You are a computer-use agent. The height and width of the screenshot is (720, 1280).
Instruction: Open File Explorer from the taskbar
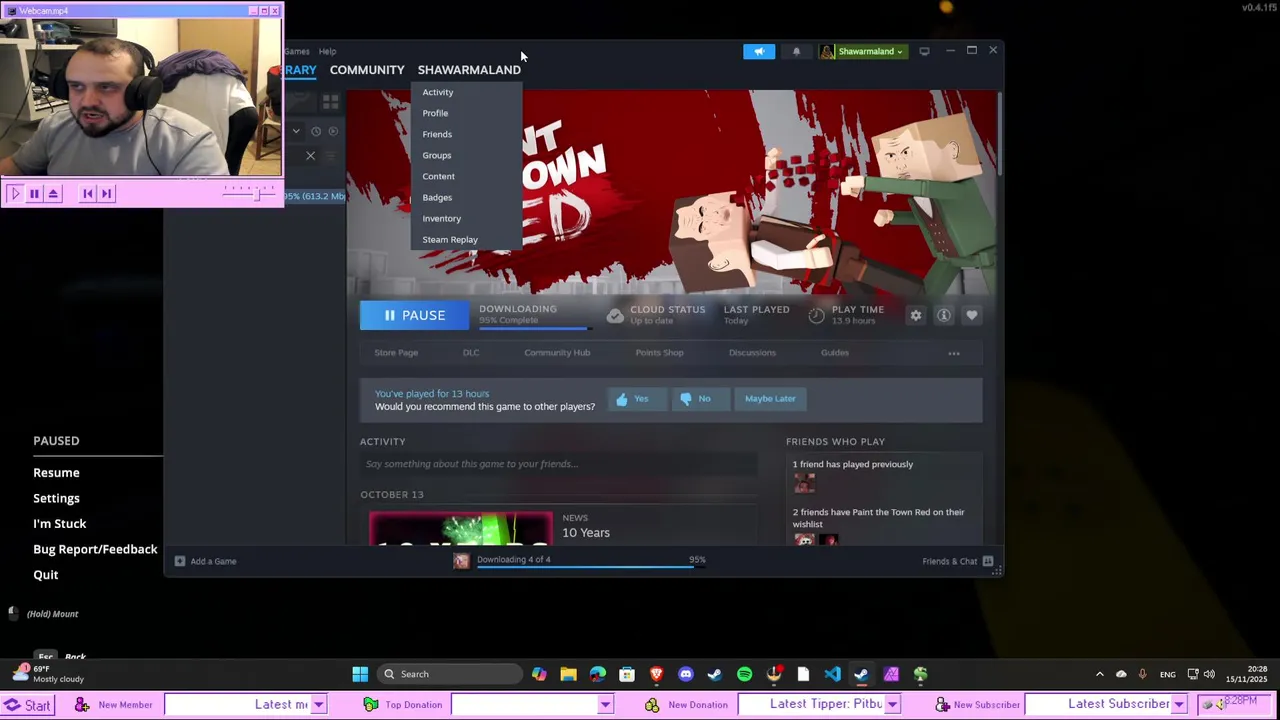coord(568,674)
